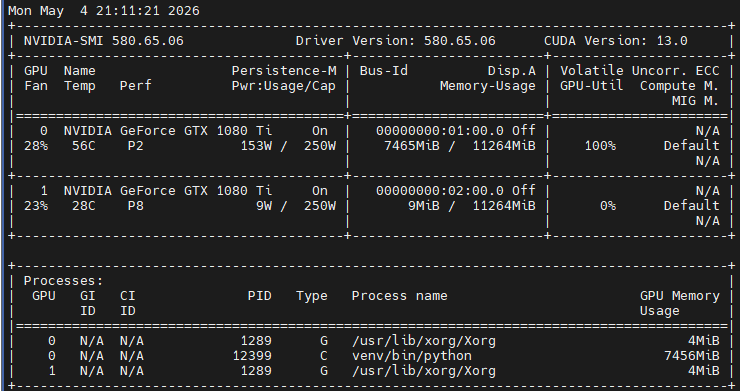
Task: Click type C for the python process
Action: (x=324, y=356)
